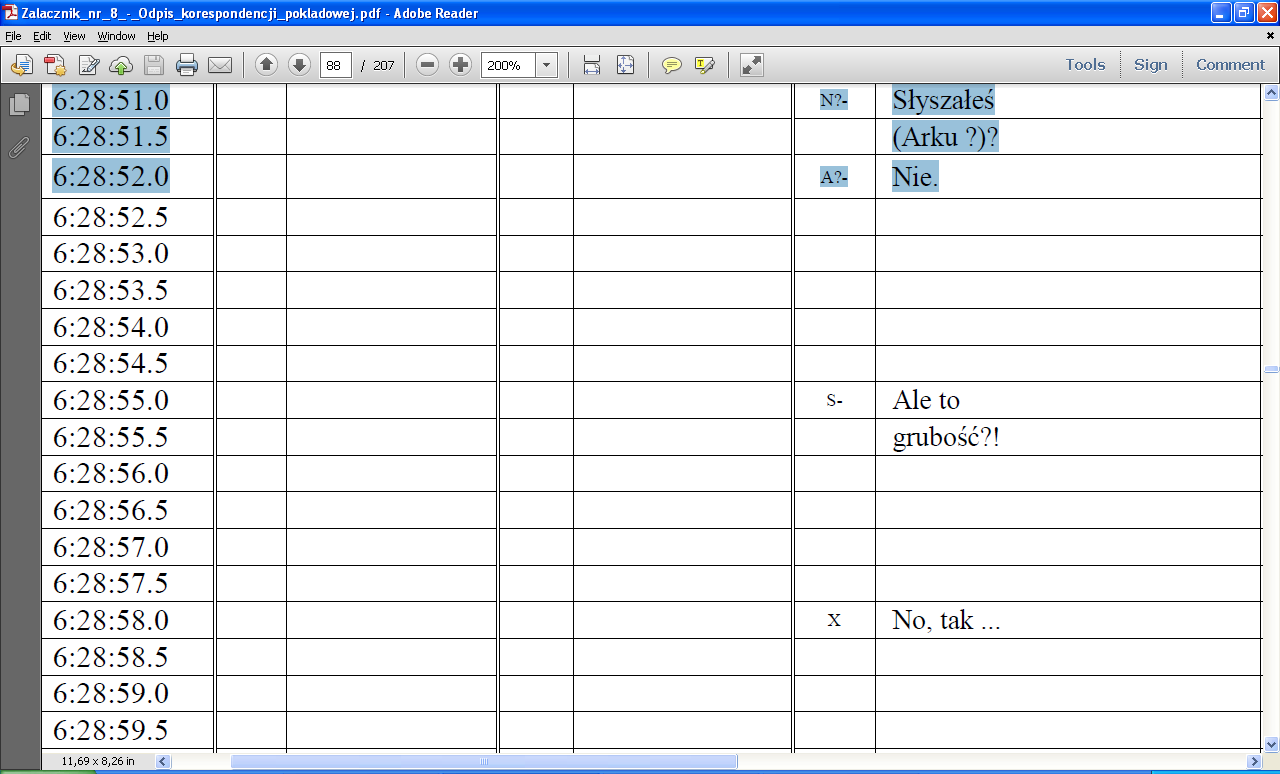Click the speaker label 'X'
Viewport: 1280px width, 774px height.
tap(834, 620)
